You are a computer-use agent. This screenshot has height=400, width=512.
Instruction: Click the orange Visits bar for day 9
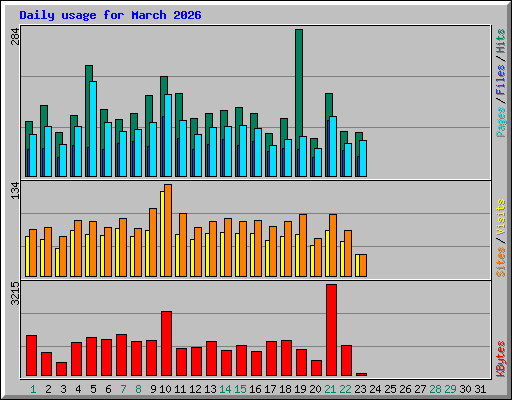tap(153, 242)
